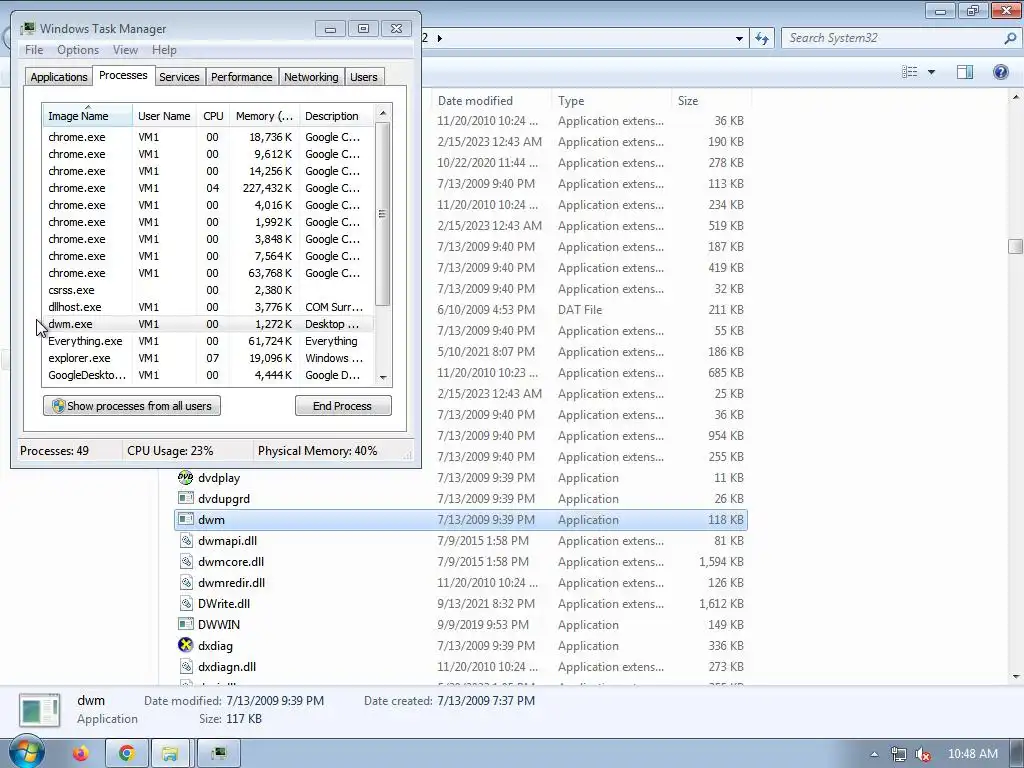Switch to the Performance tab
This screenshot has width=1024, height=768.
coord(241,77)
